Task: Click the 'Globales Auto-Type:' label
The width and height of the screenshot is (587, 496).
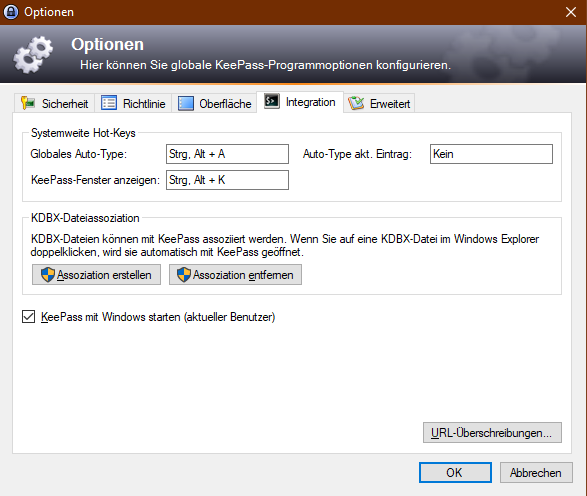Action: (79, 154)
